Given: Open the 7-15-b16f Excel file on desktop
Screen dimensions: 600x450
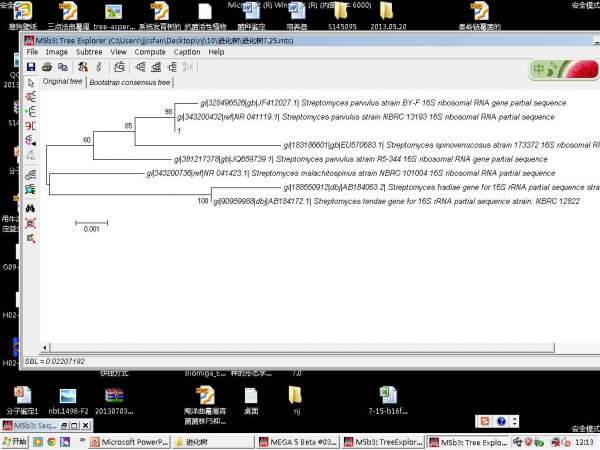Looking at the screenshot, I should click(x=388, y=401).
